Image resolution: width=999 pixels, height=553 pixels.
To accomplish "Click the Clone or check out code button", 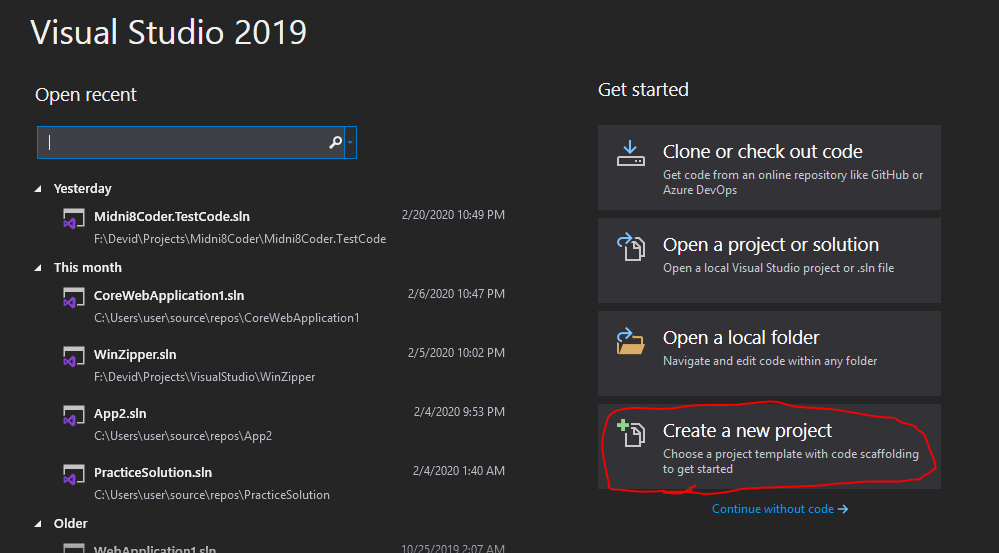I will point(769,168).
